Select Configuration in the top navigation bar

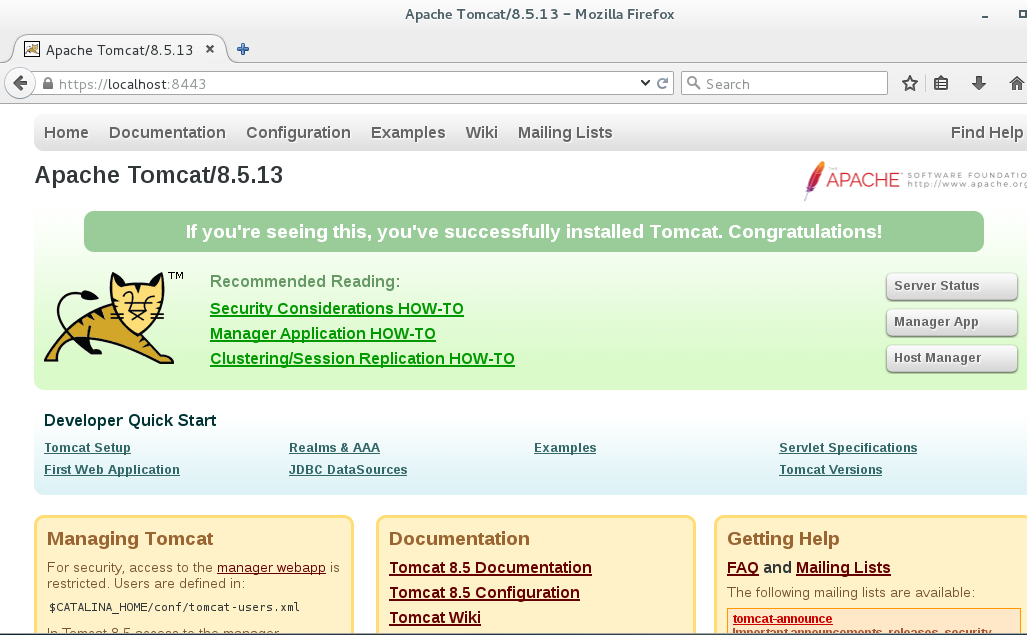coord(298,132)
